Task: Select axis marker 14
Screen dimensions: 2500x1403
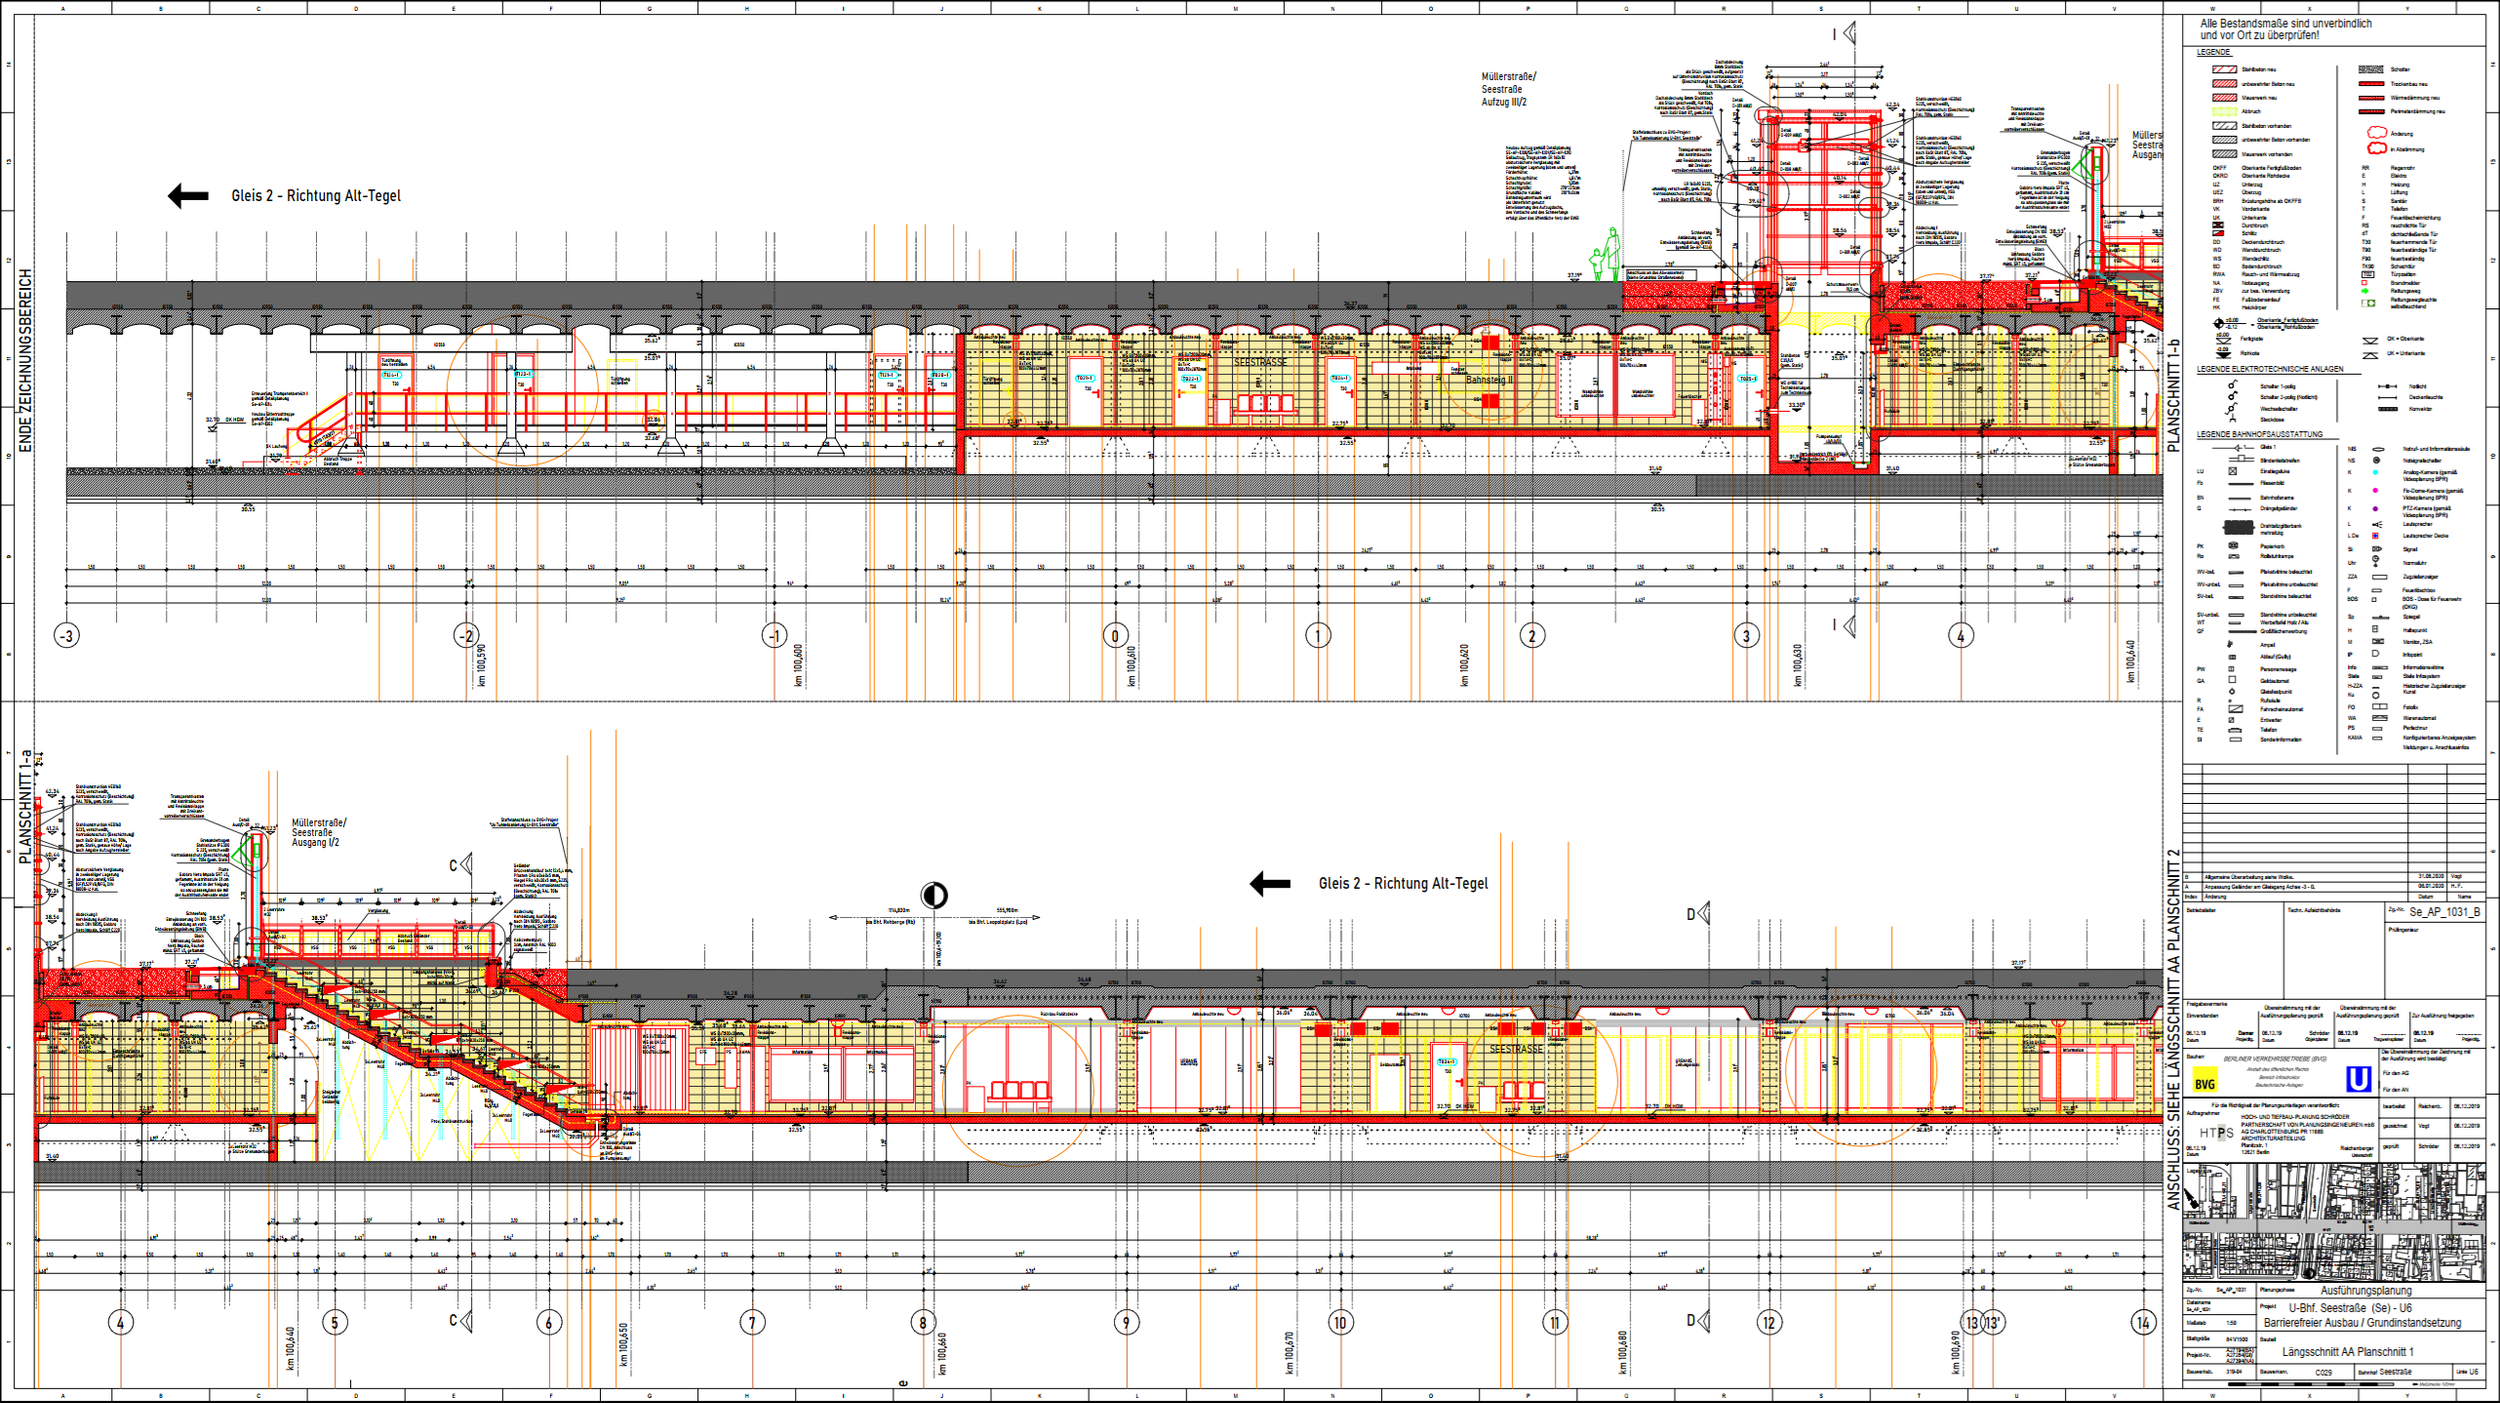Action: click(x=2143, y=1323)
